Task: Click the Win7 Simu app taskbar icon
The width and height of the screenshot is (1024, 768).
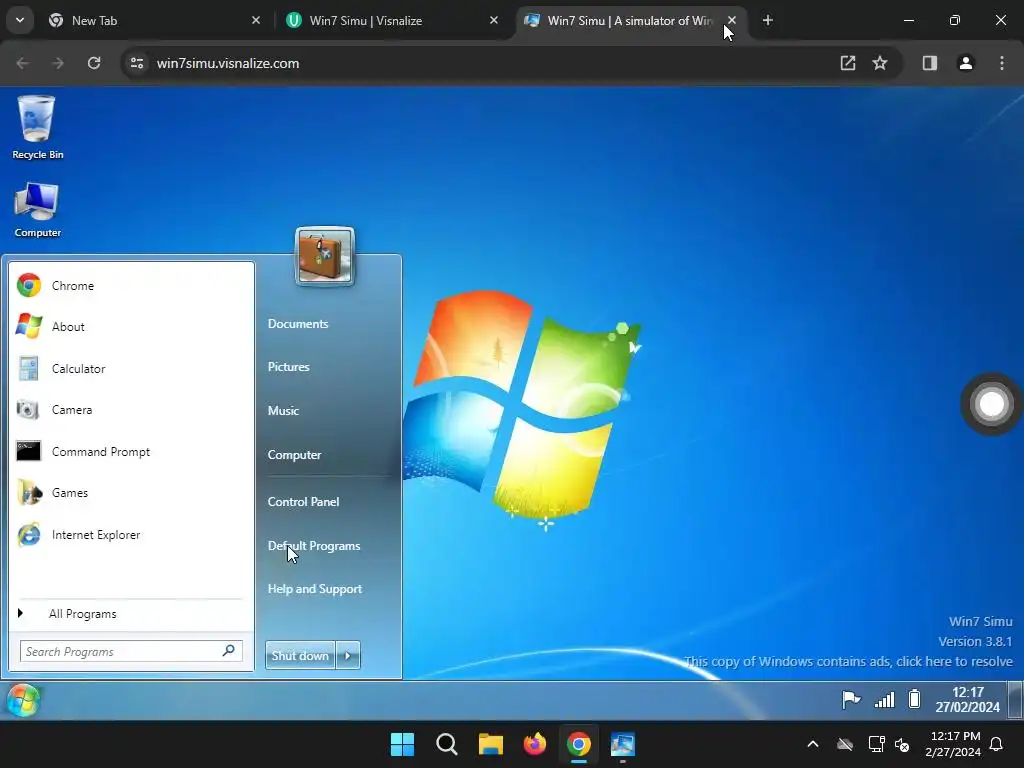Action: (622, 744)
